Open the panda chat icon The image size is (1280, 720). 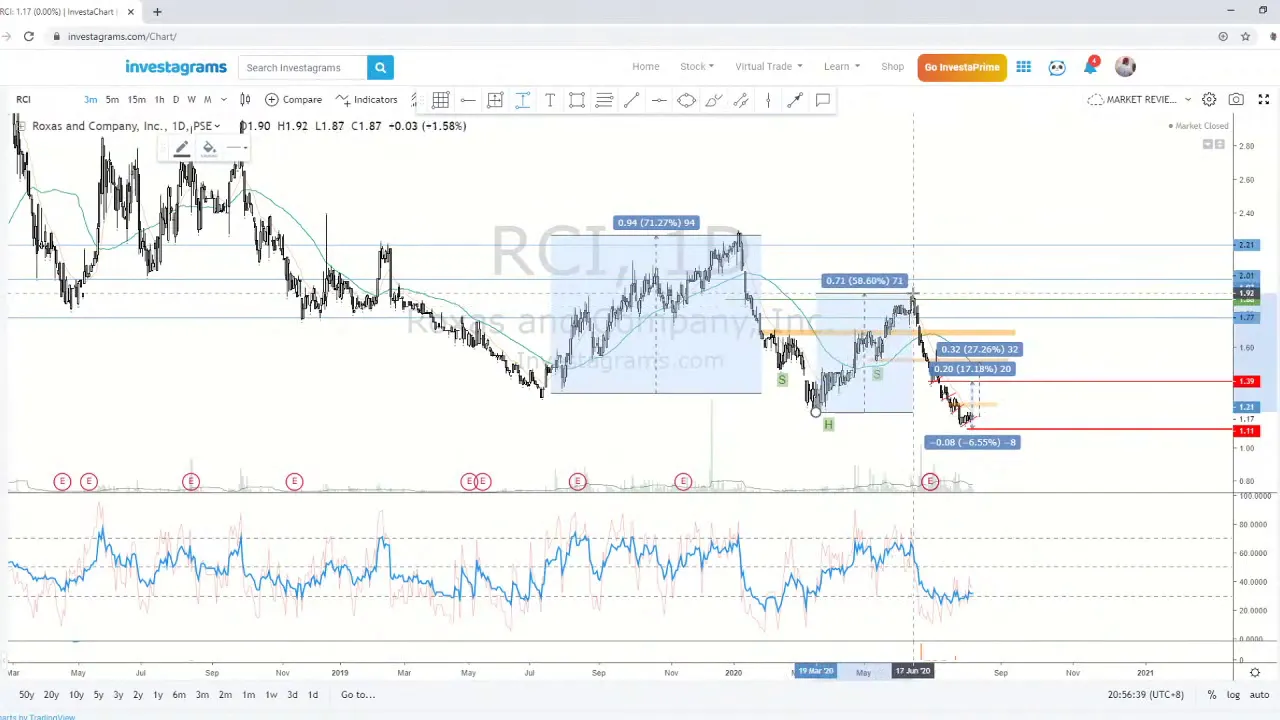[1057, 67]
